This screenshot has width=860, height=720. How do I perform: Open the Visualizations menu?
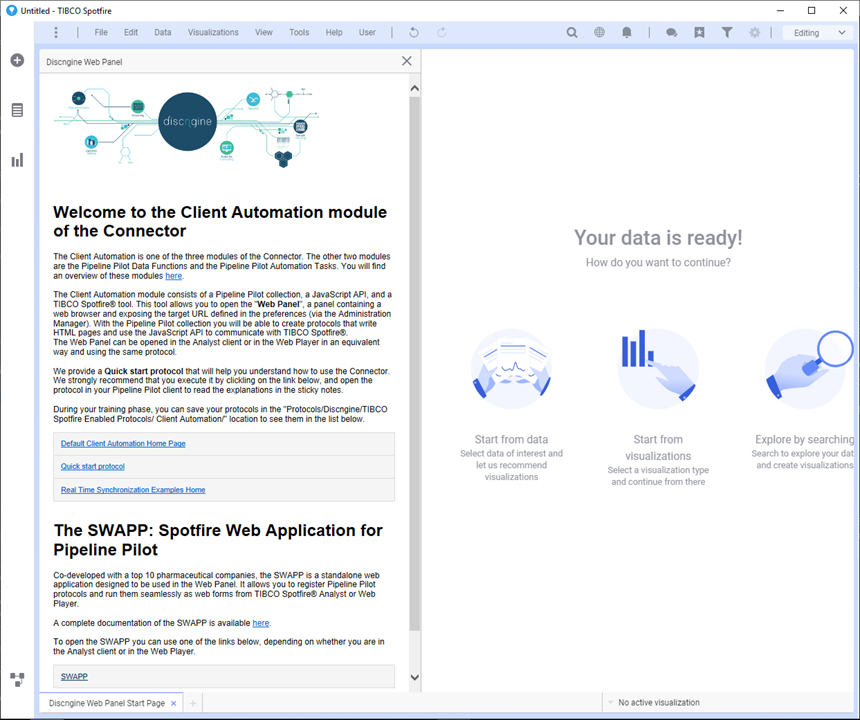[x=213, y=32]
